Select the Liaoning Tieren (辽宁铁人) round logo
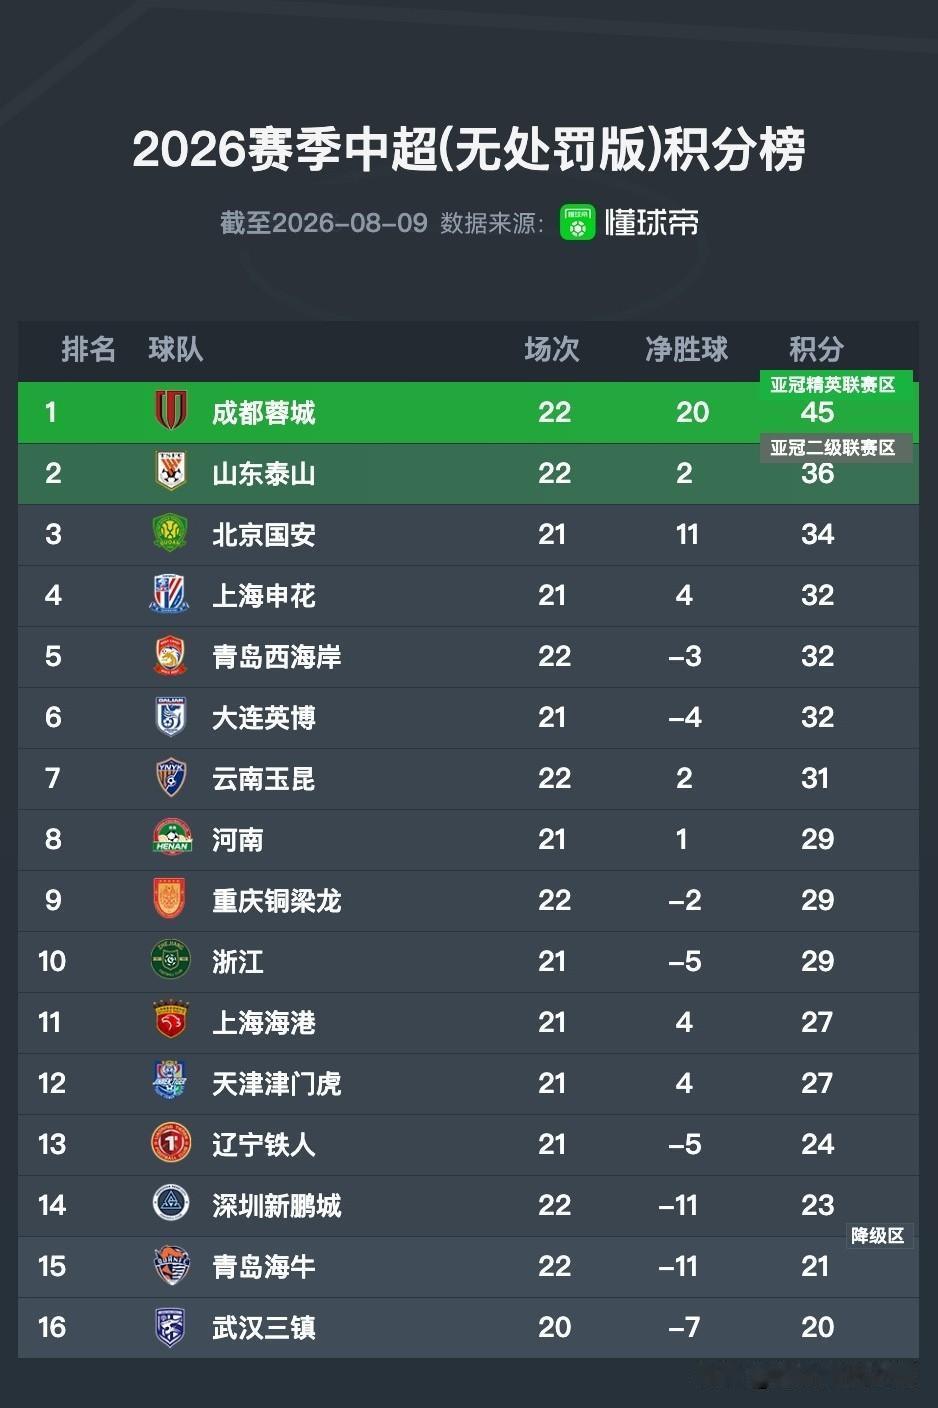Image resolution: width=938 pixels, height=1408 pixels. pos(171,1143)
